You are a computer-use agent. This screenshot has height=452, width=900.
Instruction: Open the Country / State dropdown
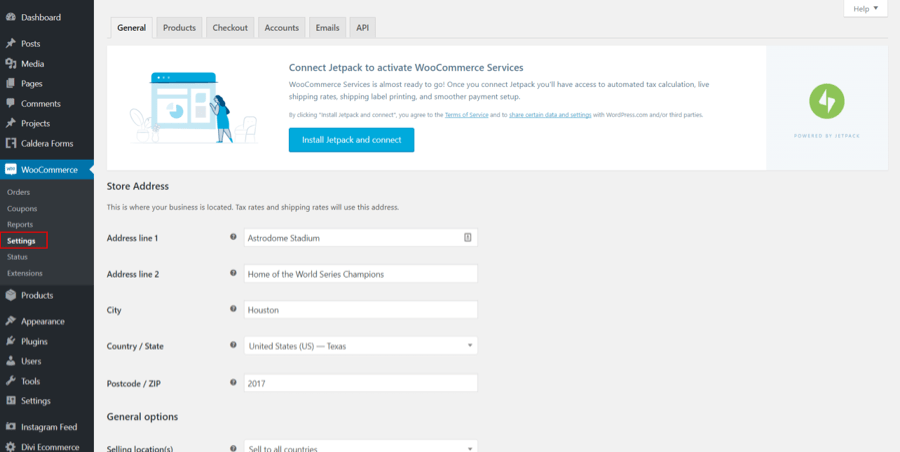[360, 346]
